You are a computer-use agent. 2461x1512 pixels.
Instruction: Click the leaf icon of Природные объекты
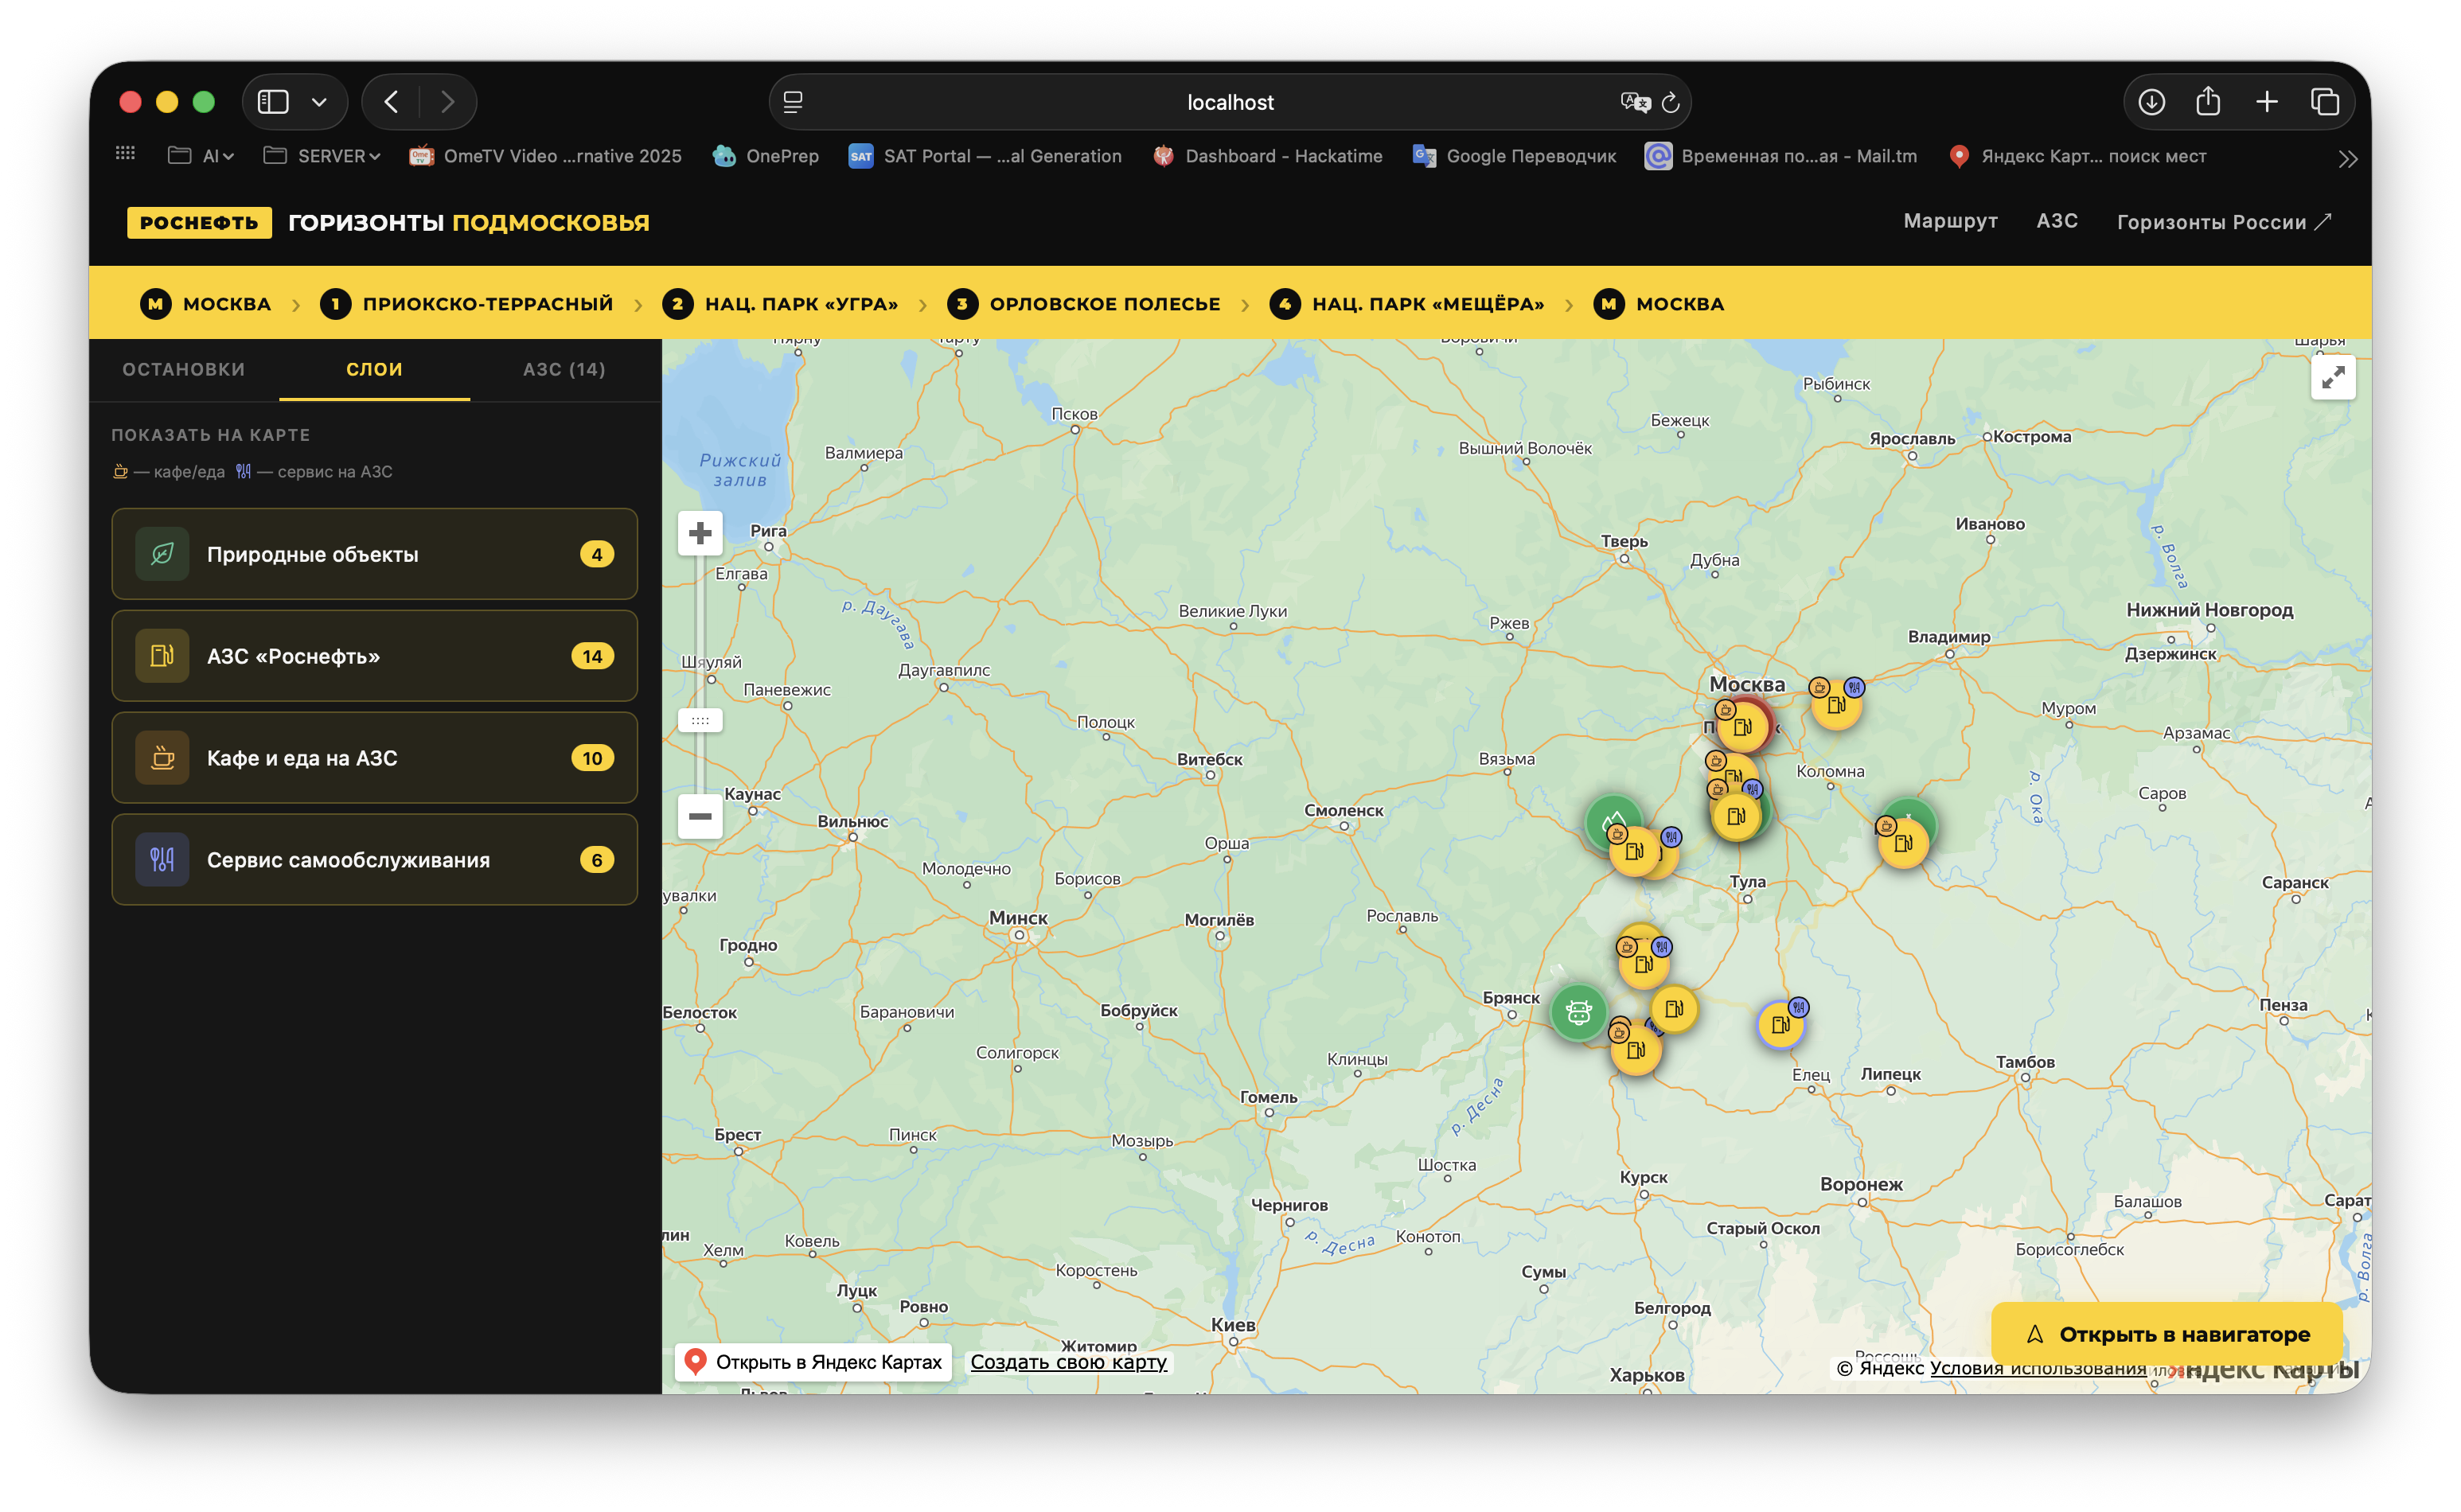pos(162,554)
